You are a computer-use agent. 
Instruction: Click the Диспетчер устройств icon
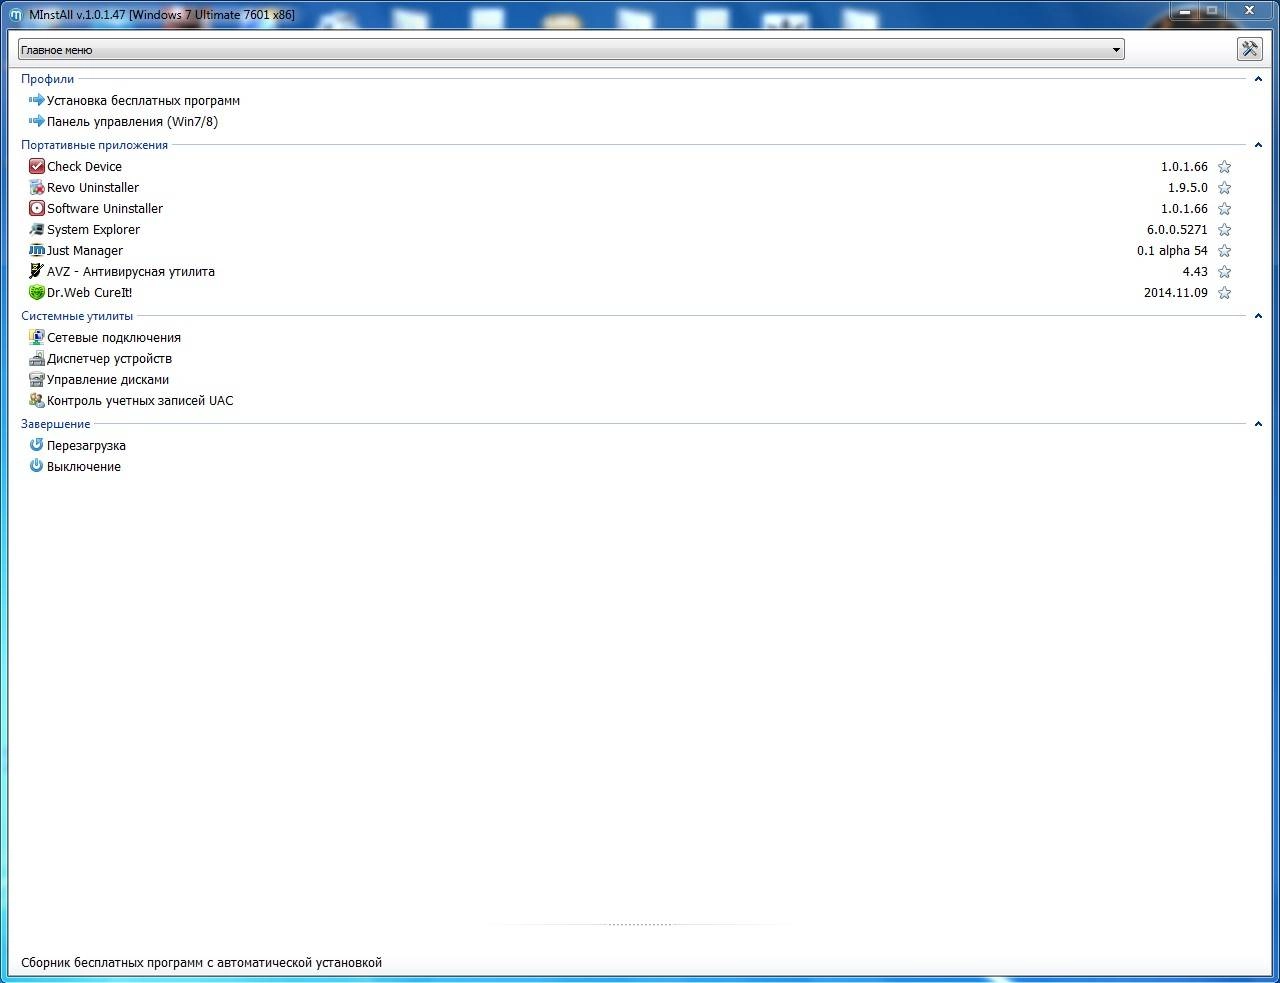(x=37, y=358)
